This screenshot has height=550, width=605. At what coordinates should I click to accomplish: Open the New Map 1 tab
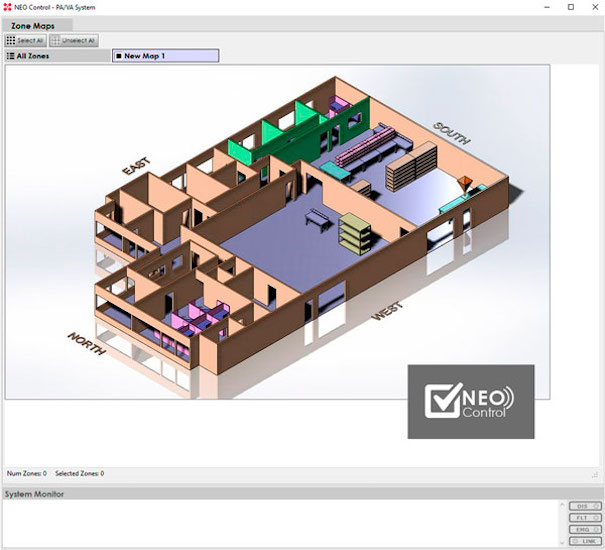[x=165, y=56]
